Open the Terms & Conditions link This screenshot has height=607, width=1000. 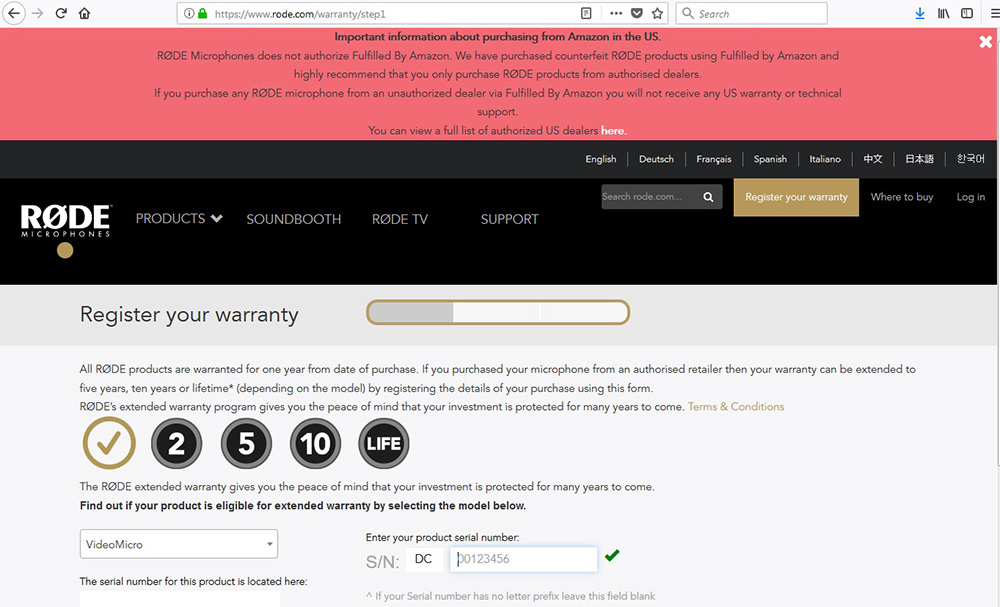(736, 407)
